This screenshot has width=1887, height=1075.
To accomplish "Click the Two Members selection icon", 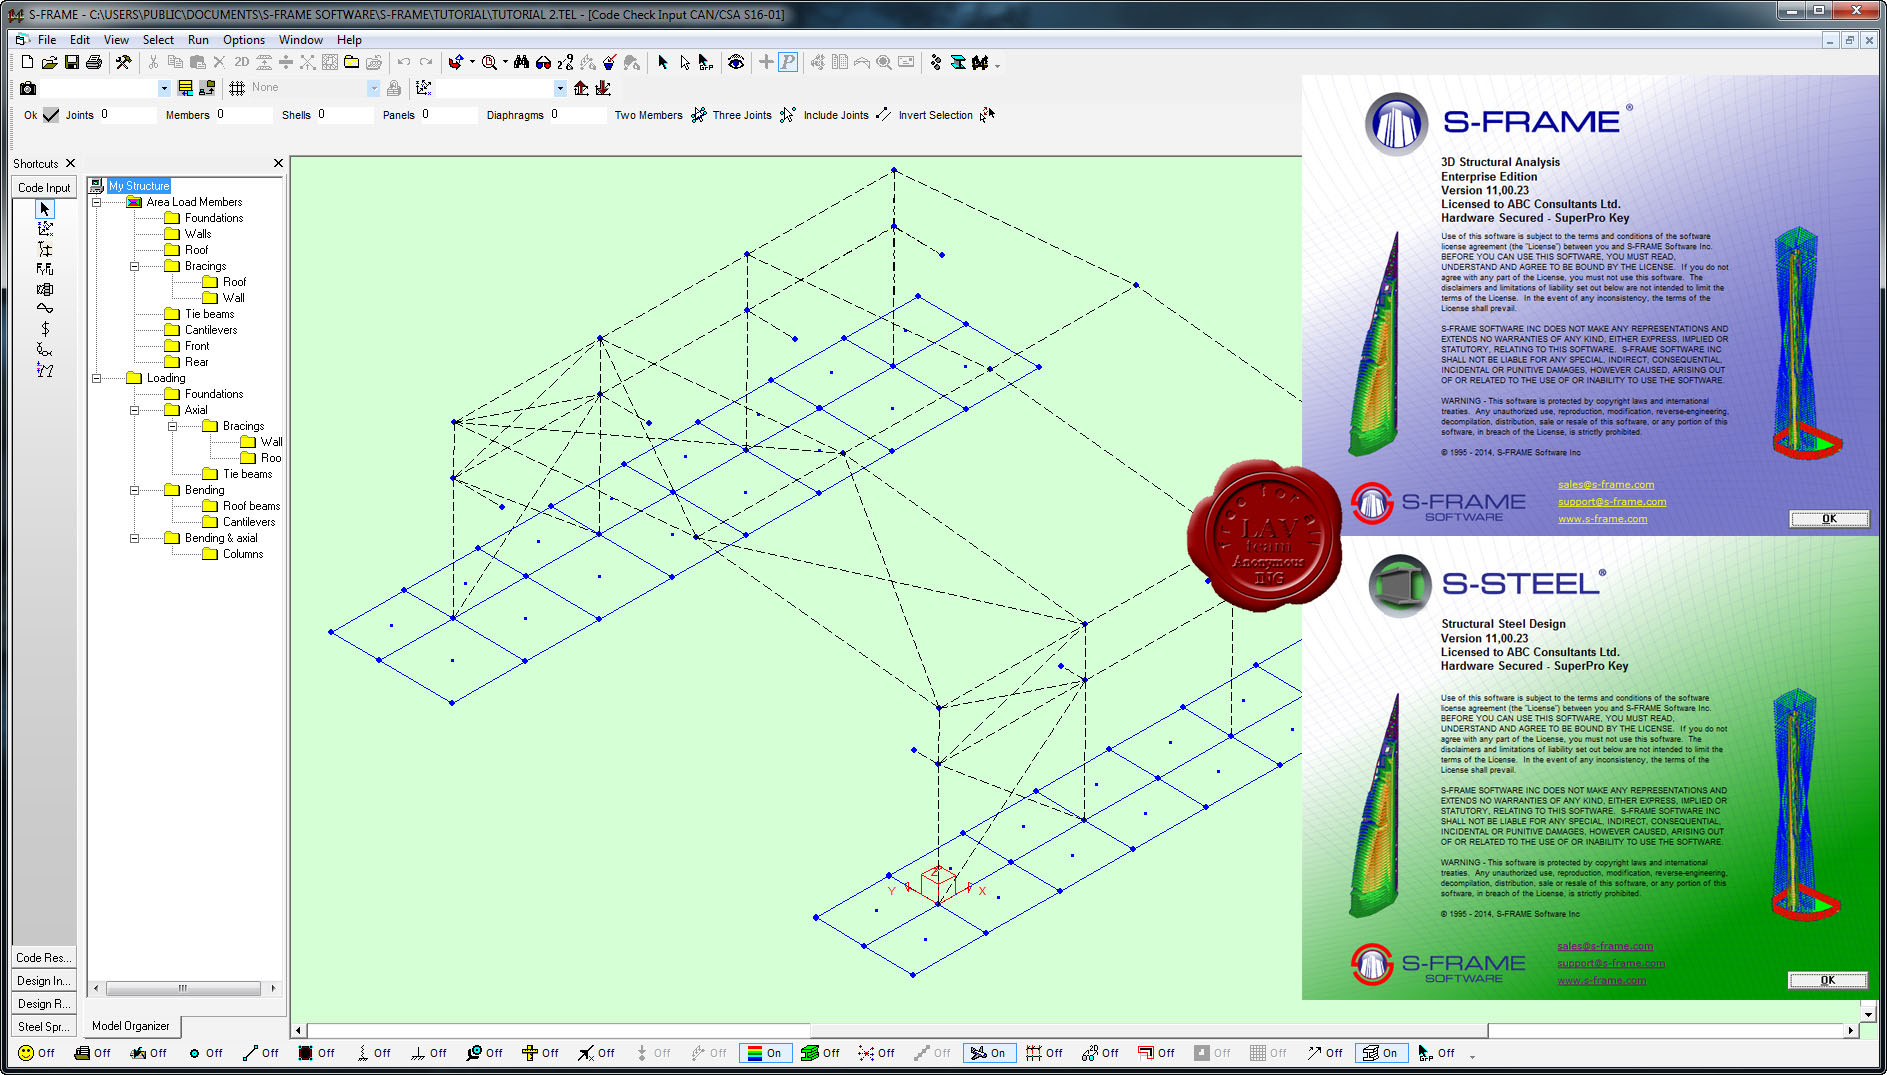I will (x=698, y=115).
